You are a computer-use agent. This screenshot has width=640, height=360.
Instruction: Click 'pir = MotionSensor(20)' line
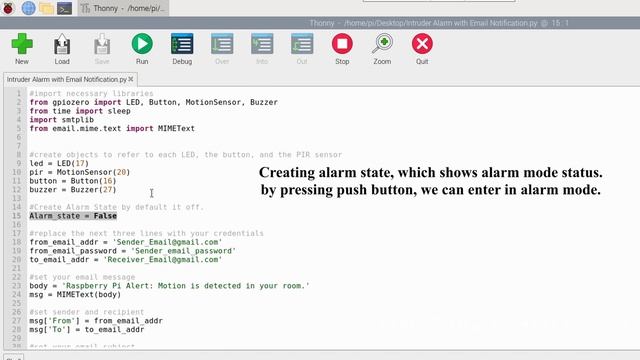pyautogui.click(x=80, y=172)
